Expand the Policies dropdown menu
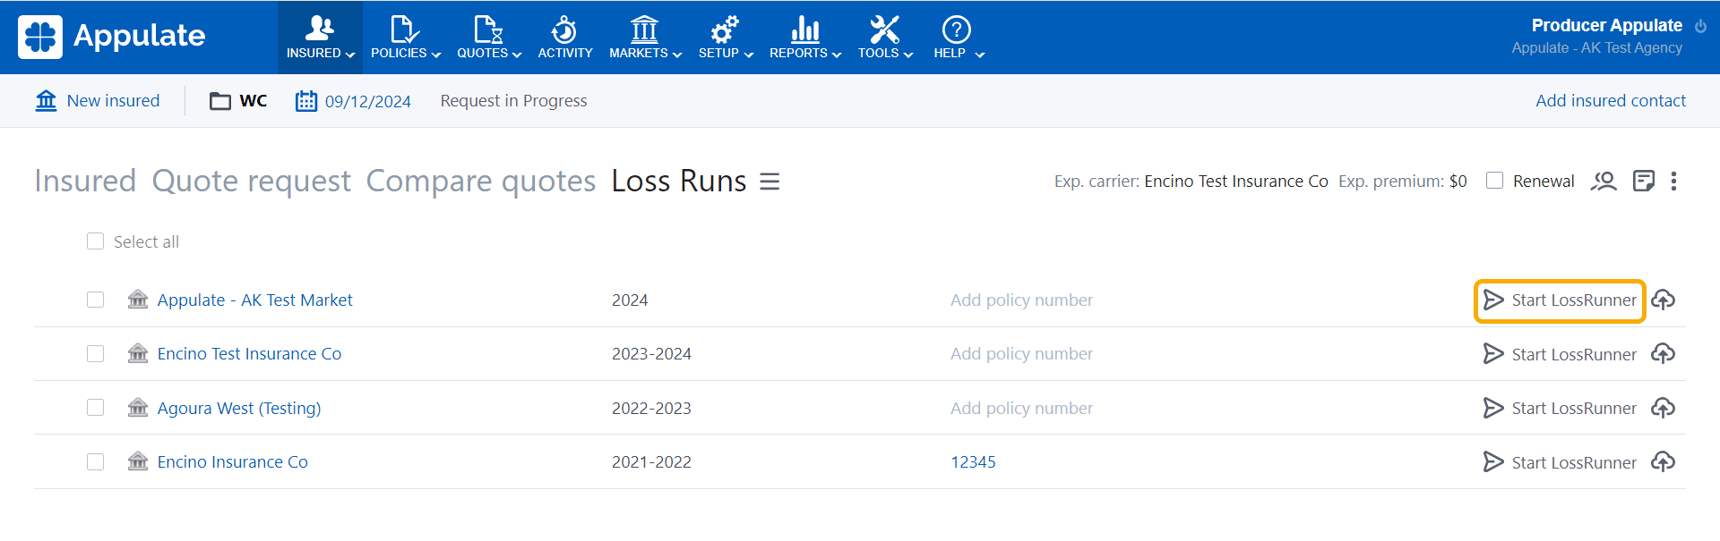The height and width of the screenshot is (541, 1720). click(405, 38)
